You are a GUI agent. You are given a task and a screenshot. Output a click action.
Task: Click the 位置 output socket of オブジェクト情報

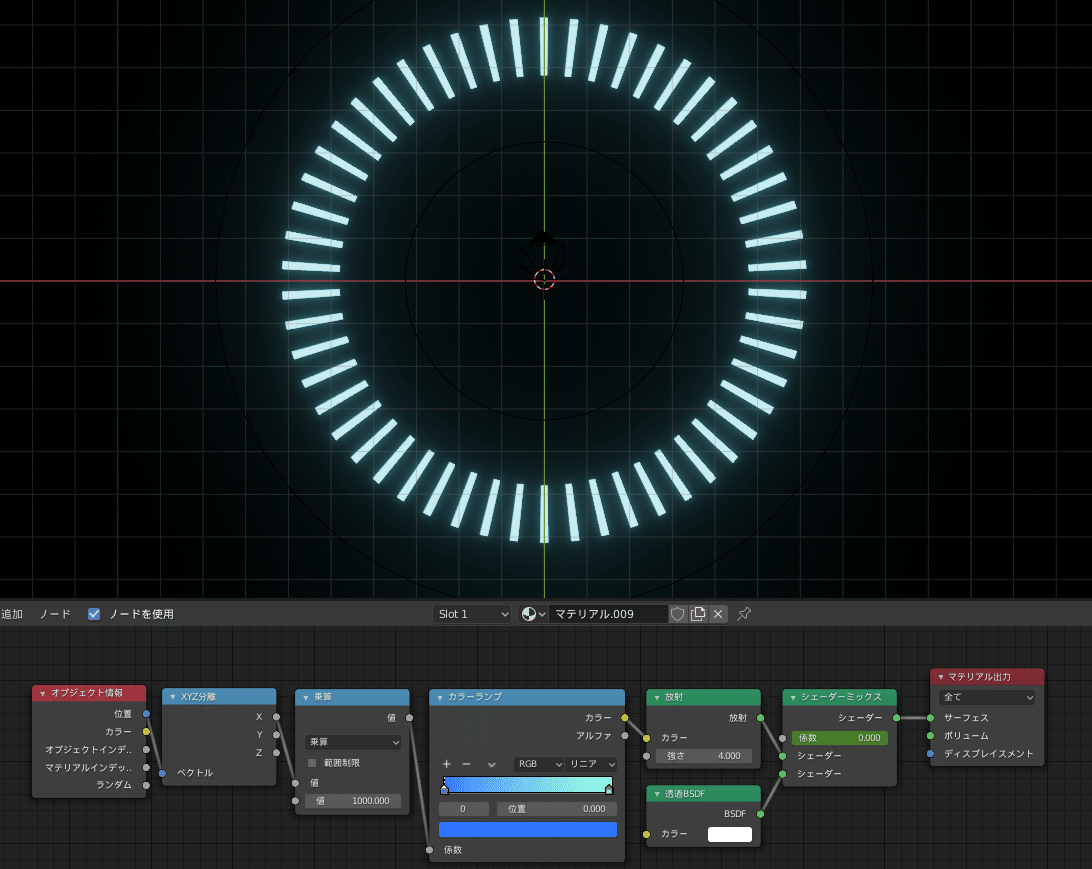(x=146, y=714)
